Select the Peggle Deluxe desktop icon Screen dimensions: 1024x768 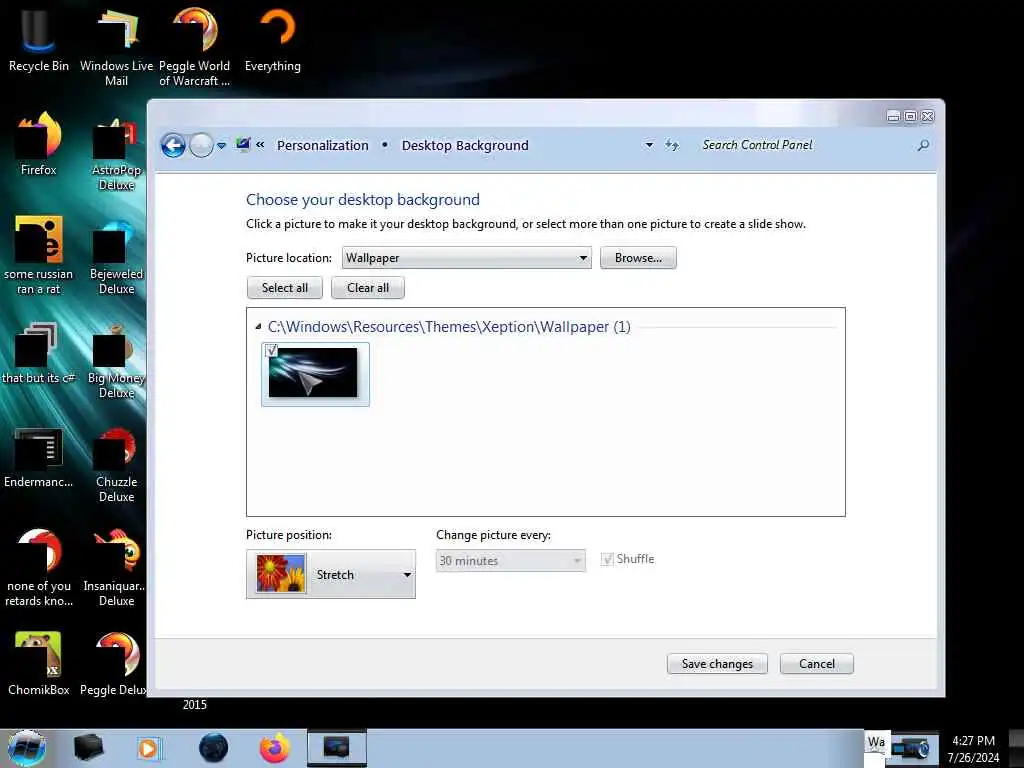coord(114,662)
